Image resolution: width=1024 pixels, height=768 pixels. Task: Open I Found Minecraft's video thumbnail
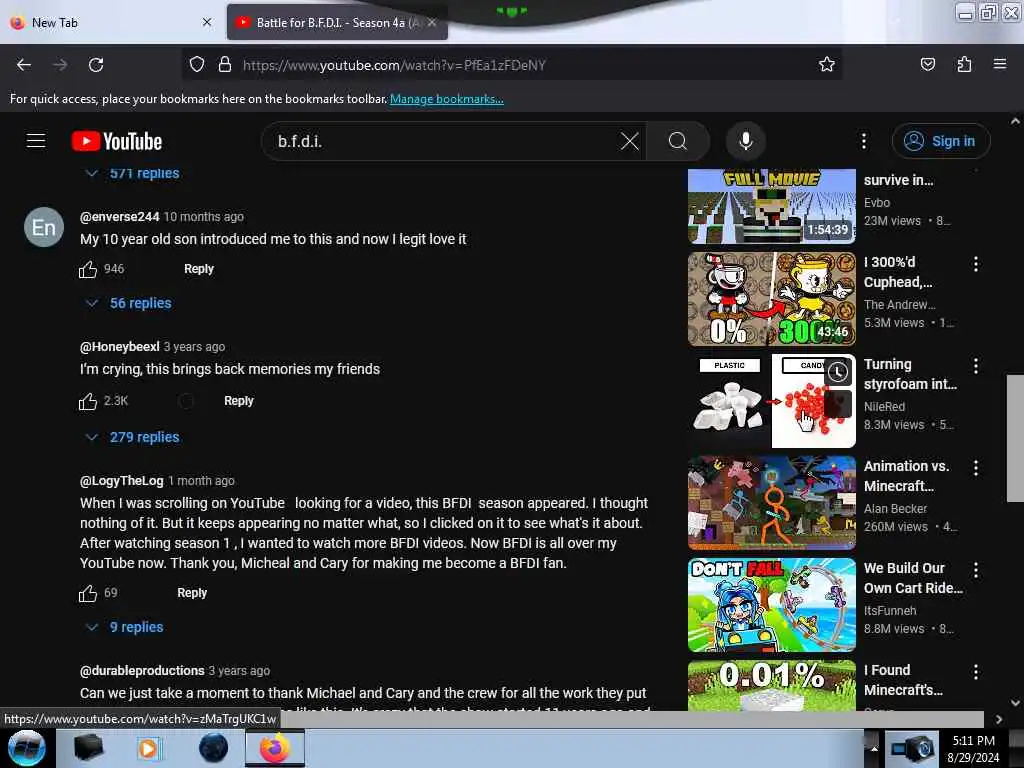(x=772, y=685)
